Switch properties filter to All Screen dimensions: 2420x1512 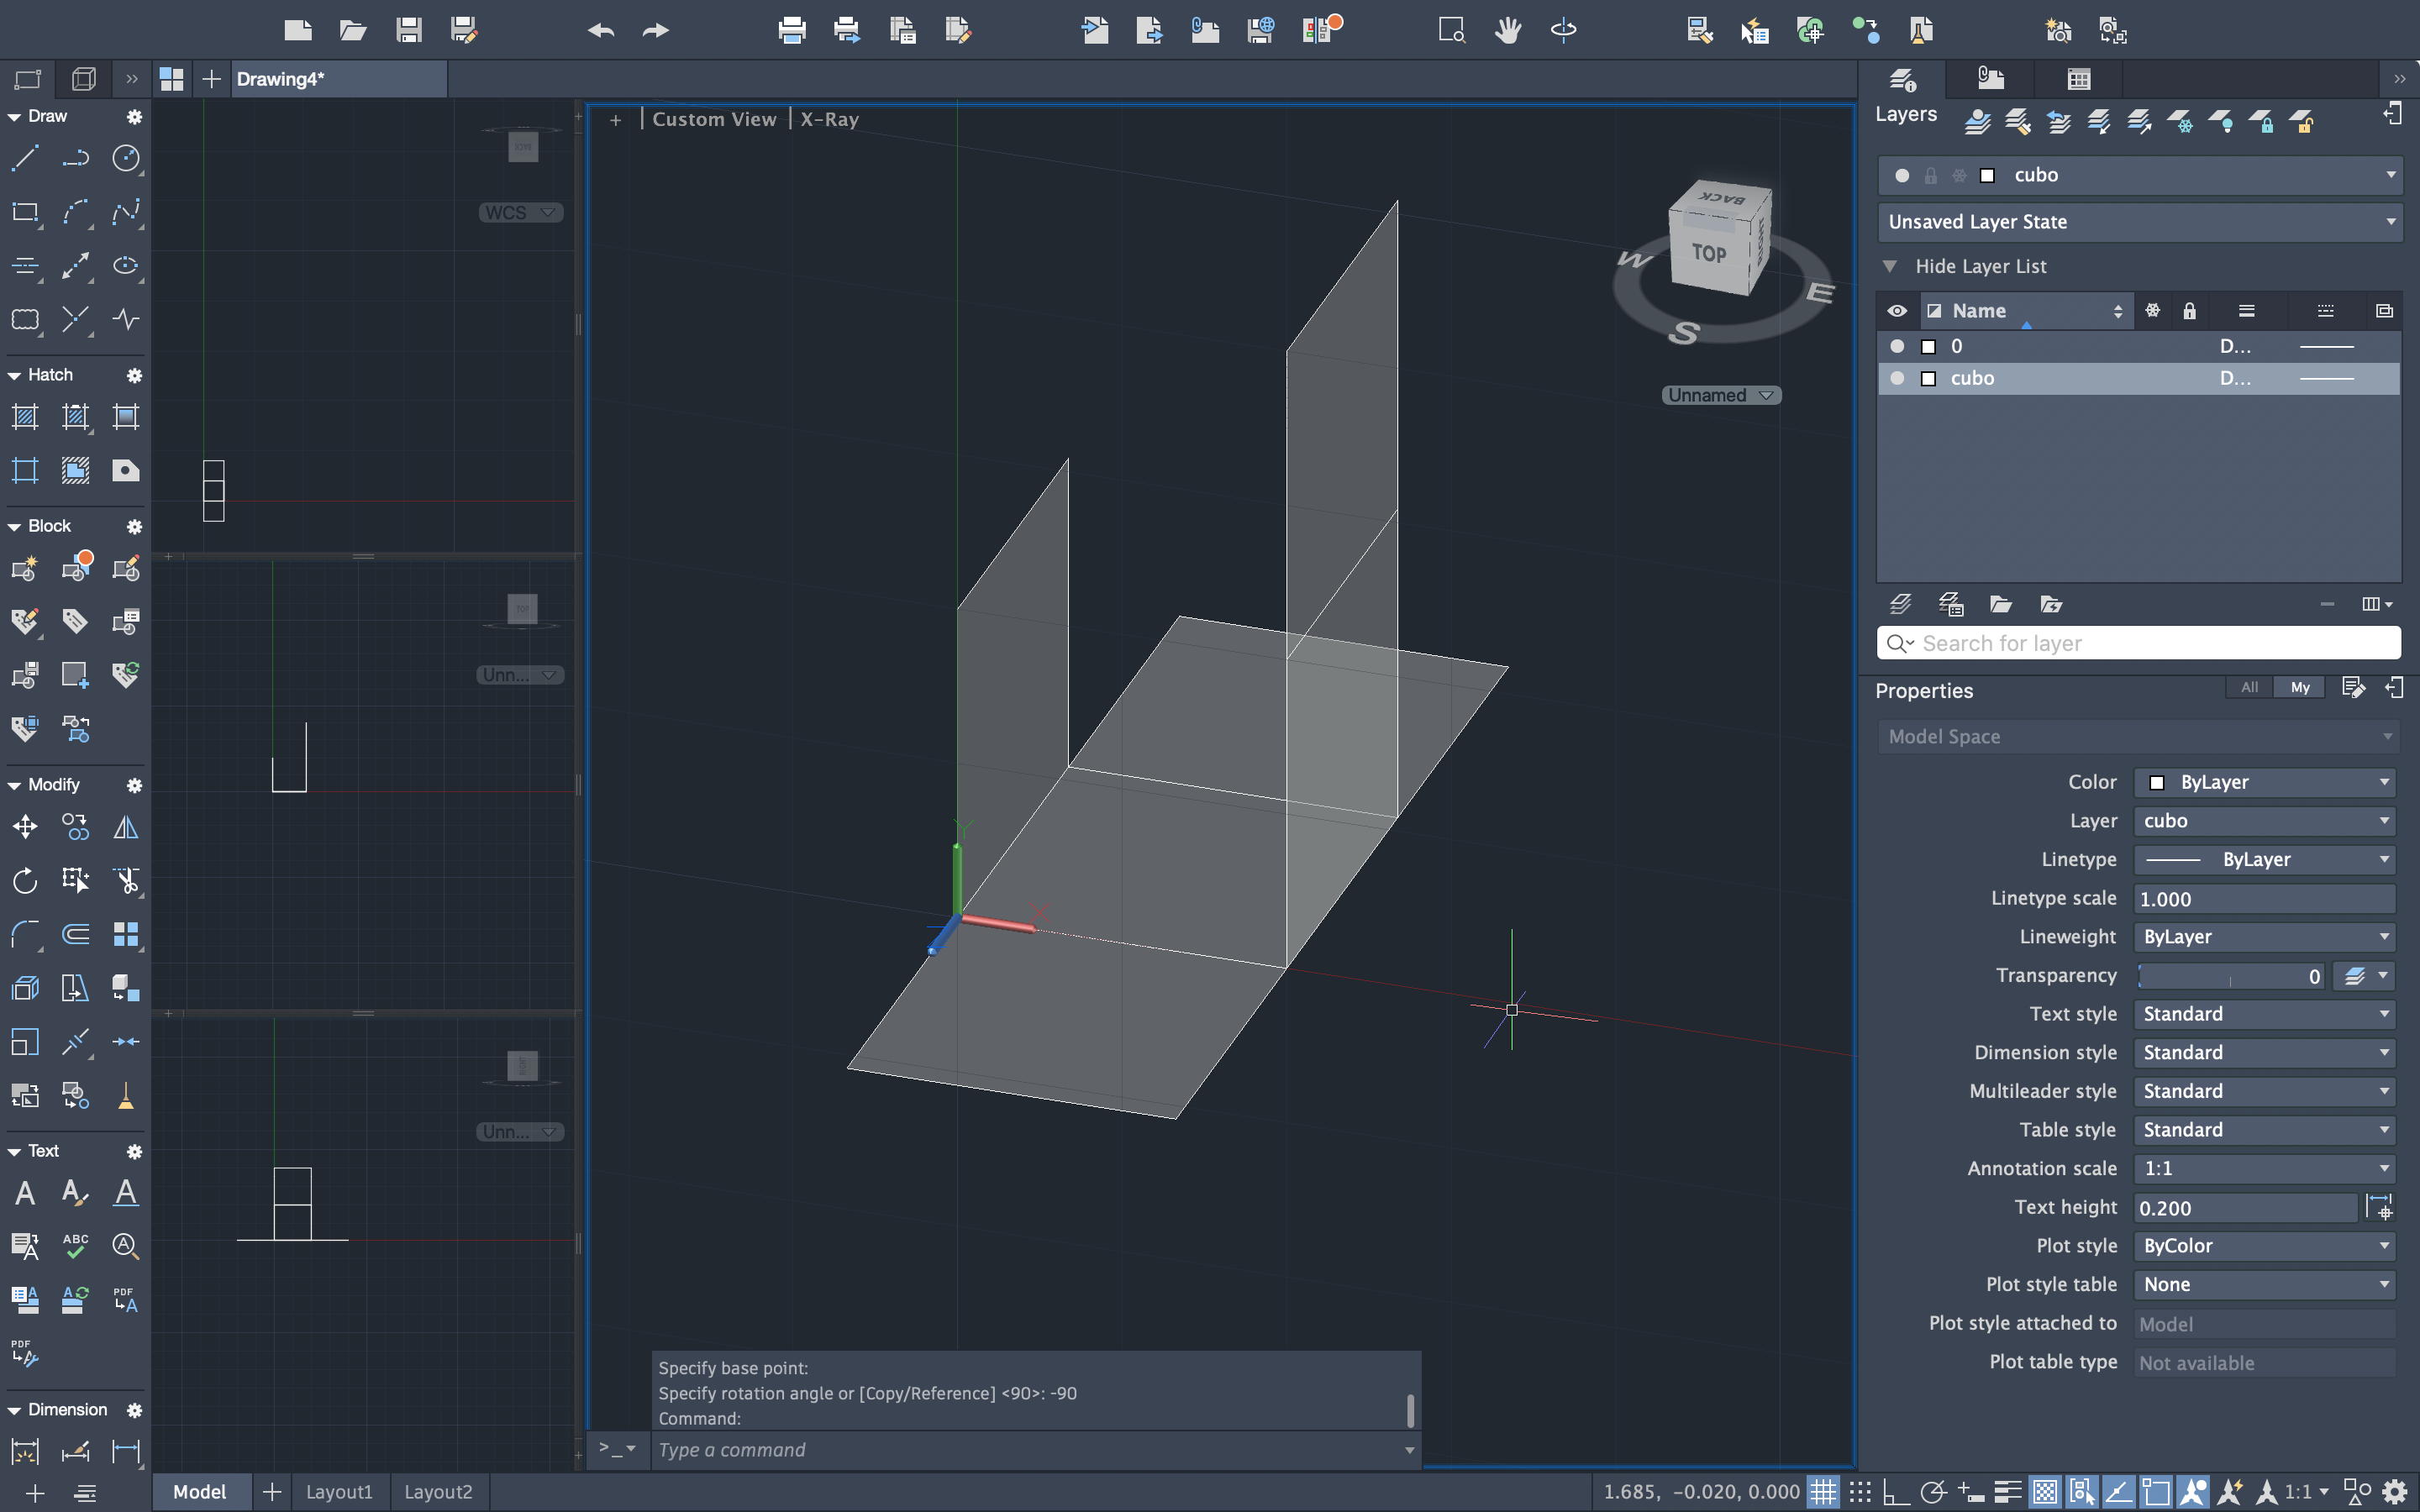pyautogui.click(x=2249, y=687)
